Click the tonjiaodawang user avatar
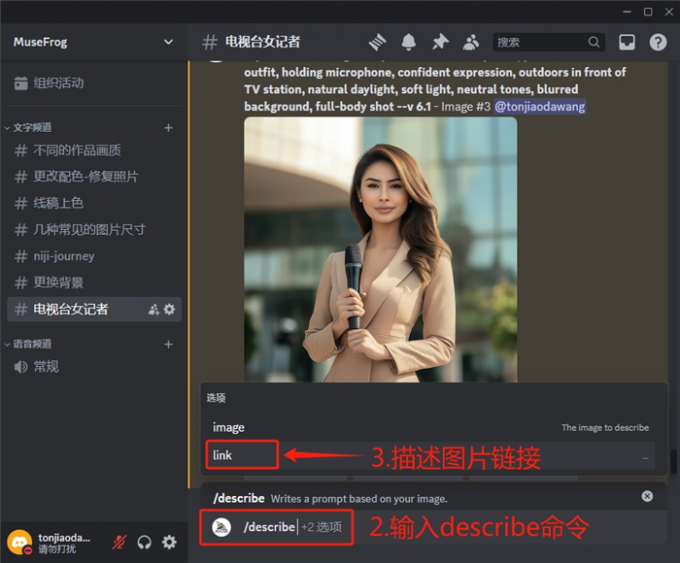This screenshot has width=680, height=563. 20,542
